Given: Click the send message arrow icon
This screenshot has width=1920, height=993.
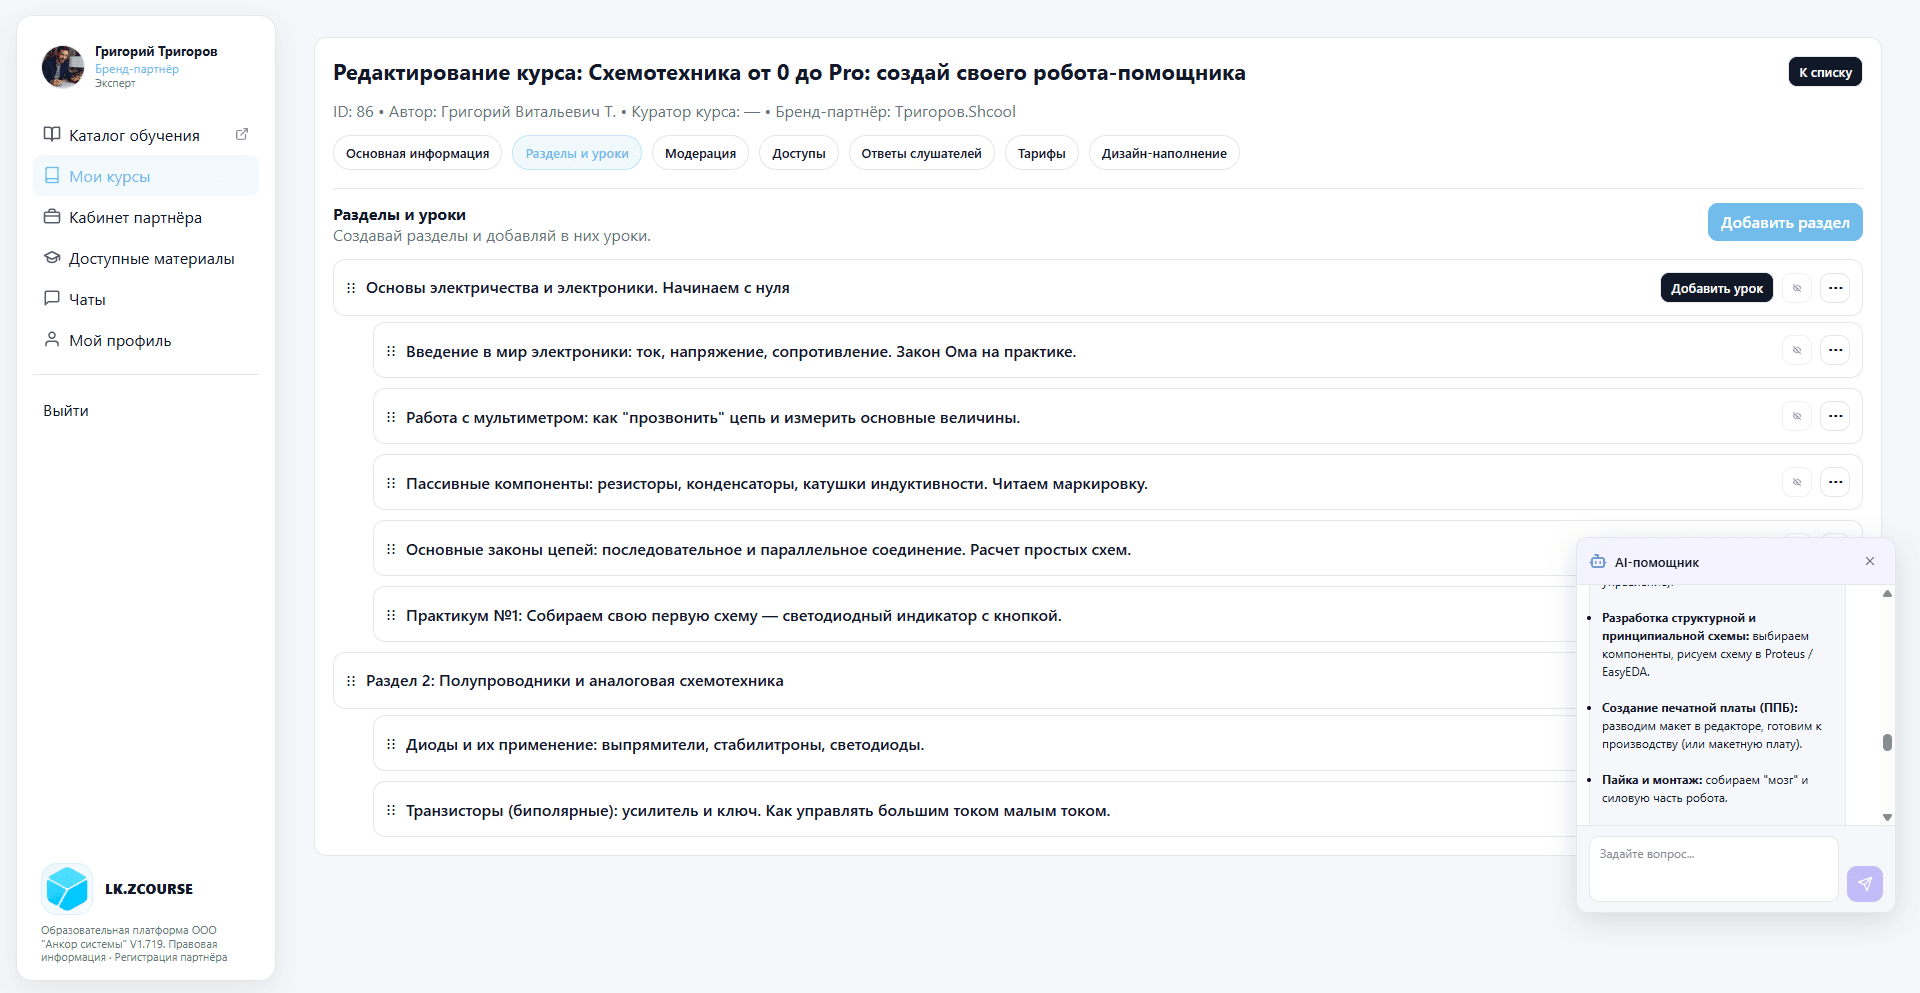Looking at the screenshot, I should tap(1864, 884).
